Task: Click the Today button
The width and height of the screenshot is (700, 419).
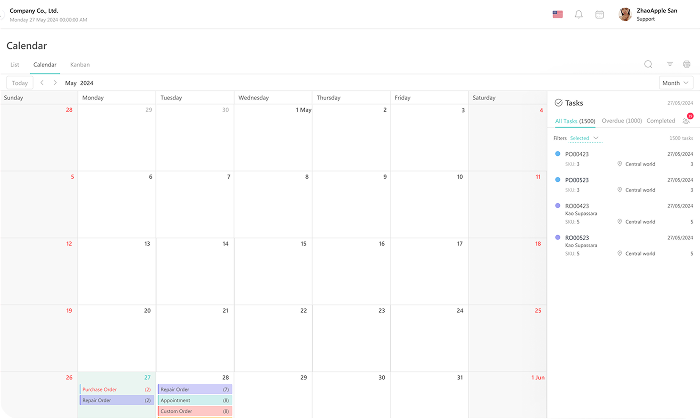Action: point(20,83)
